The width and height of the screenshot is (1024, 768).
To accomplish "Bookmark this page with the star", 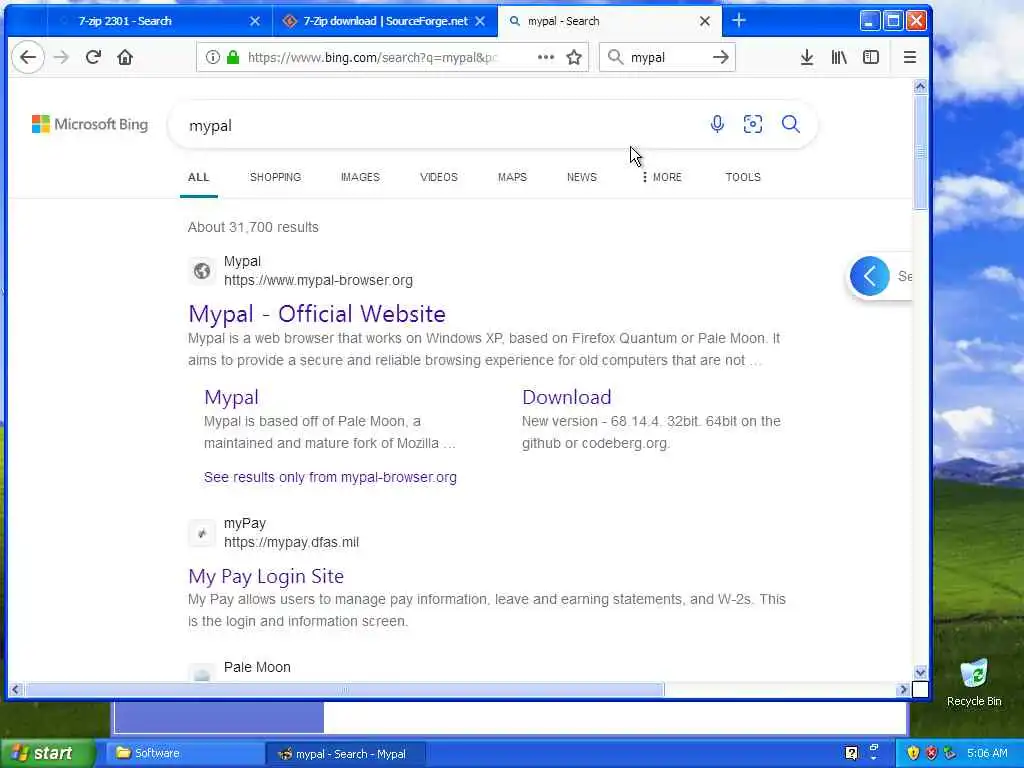I will 574,57.
